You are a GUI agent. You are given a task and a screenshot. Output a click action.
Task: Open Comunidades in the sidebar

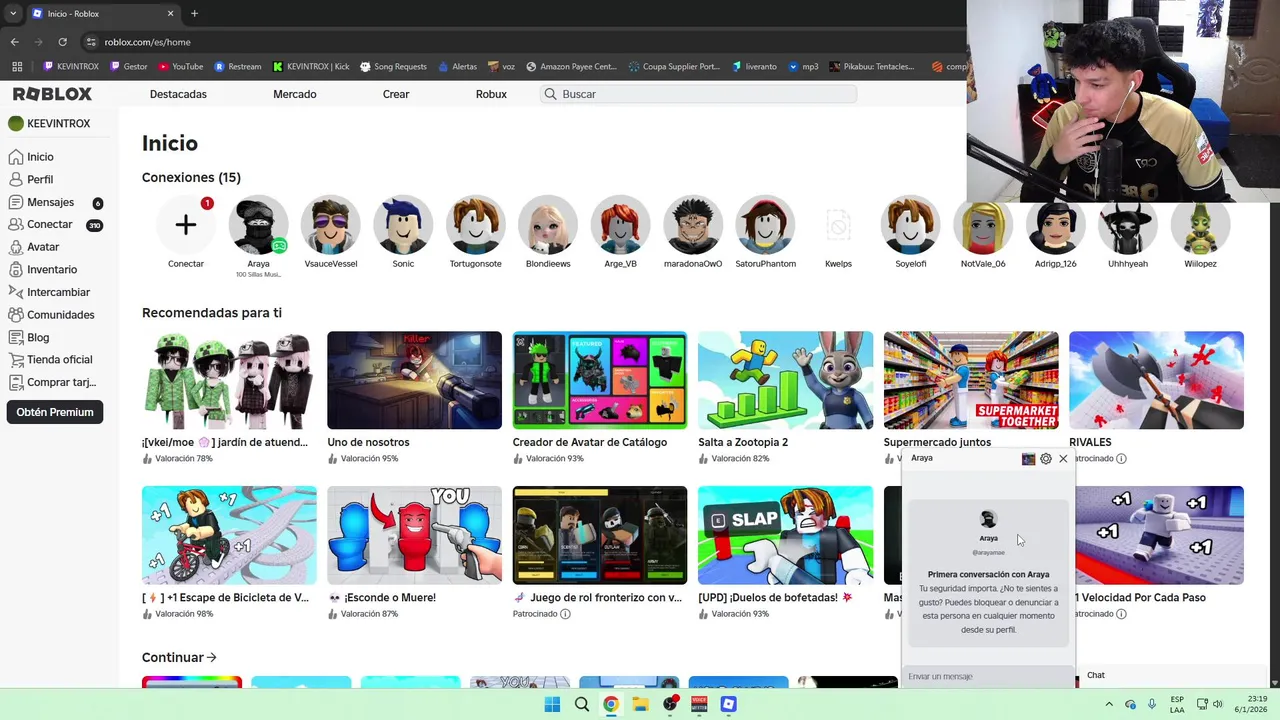pyautogui.click(x=51, y=315)
